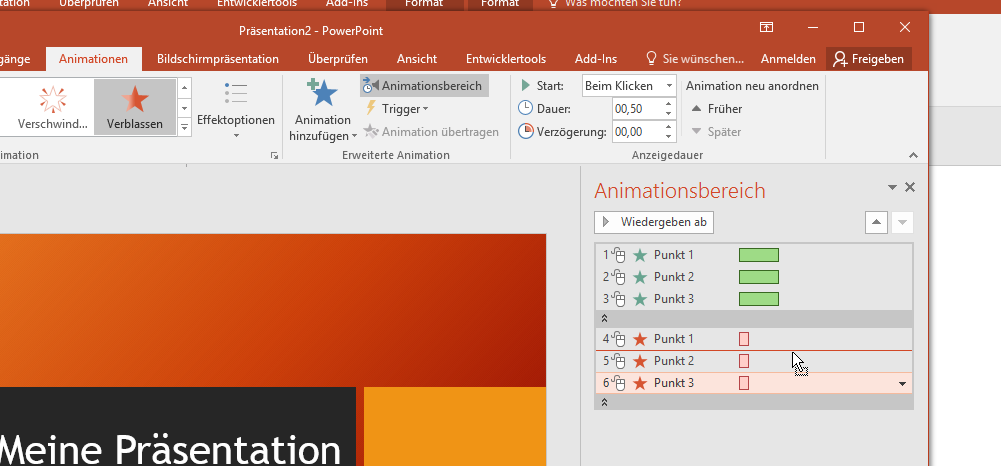Select animation 1 Punkt 1 entry
Image resolution: width=1001 pixels, height=466 pixels.
(753, 255)
